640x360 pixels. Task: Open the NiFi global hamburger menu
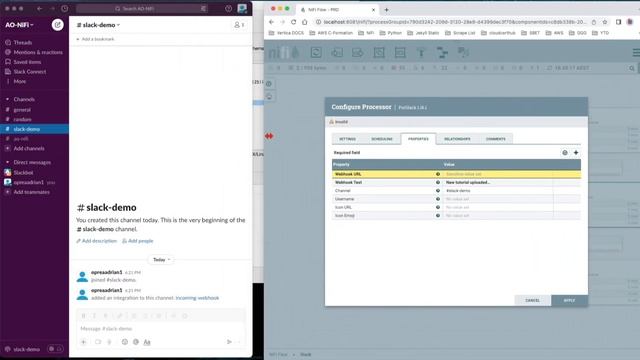pos(636,52)
